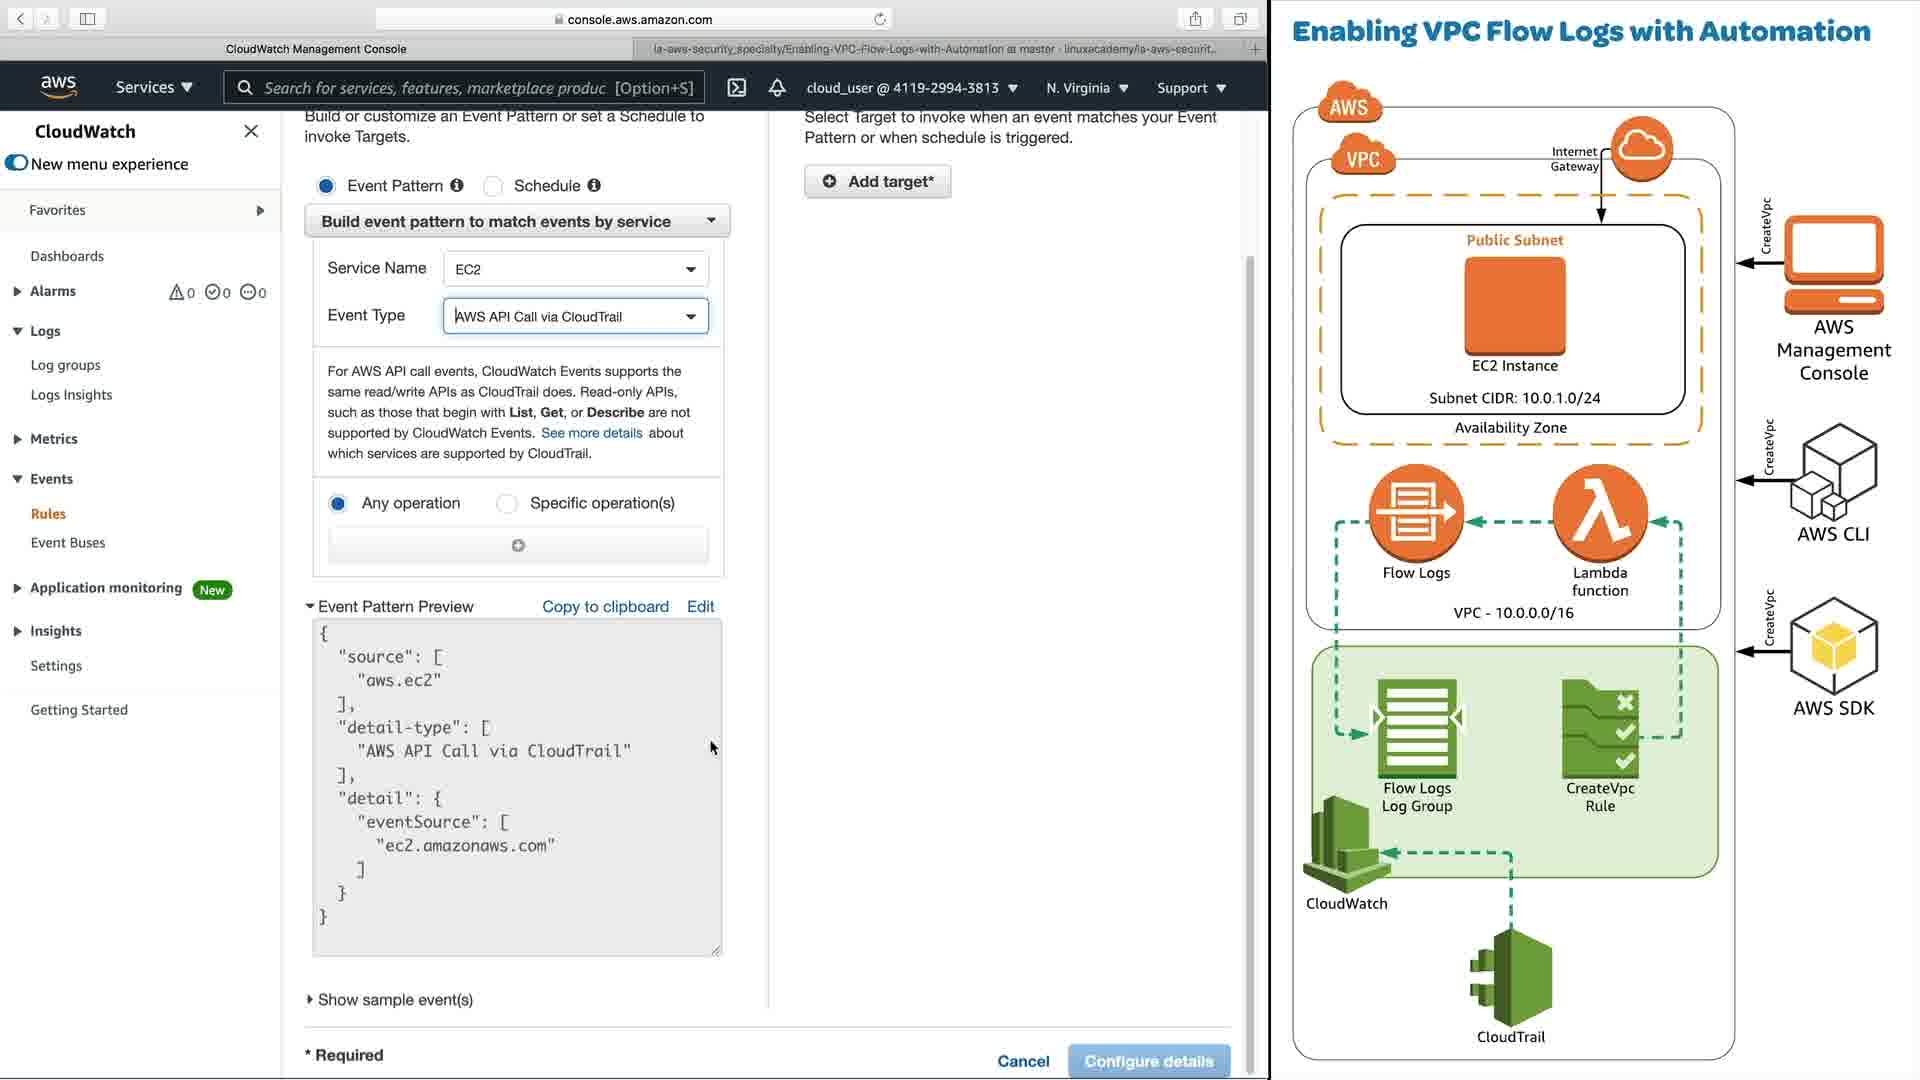Click the notifications bell icon
The width and height of the screenshot is (1920, 1080).
coord(777,88)
